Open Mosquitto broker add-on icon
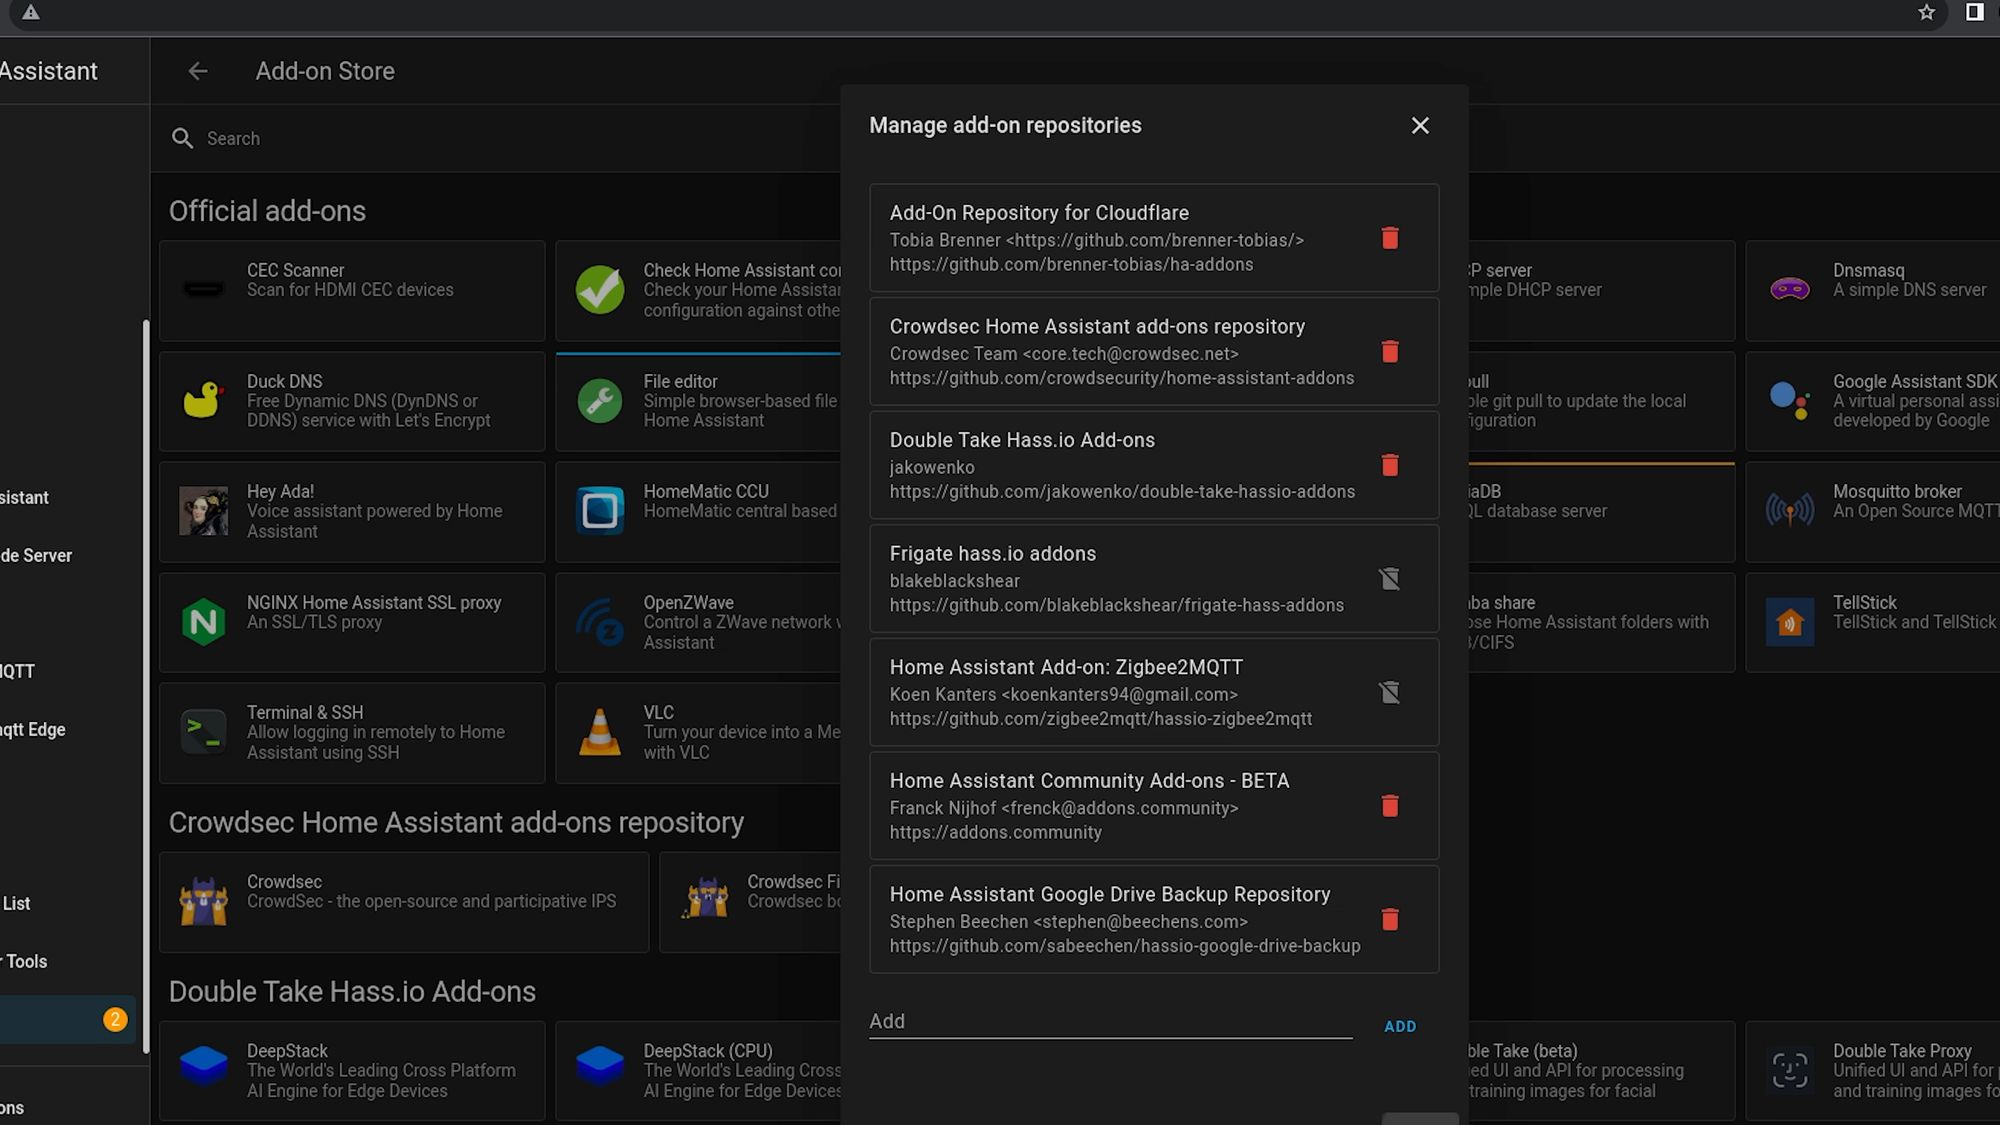Image resolution: width=2000 pixels, height=1125 pixels. [x=1790, y=511]
